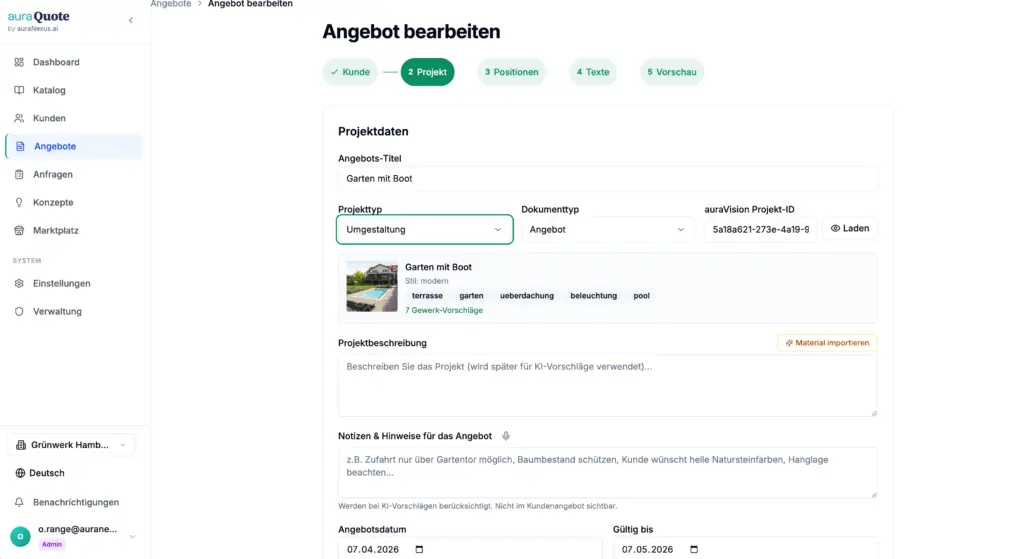Click the Kunden people icon
The image size is (1024, 559).
[x=19, y=118]
